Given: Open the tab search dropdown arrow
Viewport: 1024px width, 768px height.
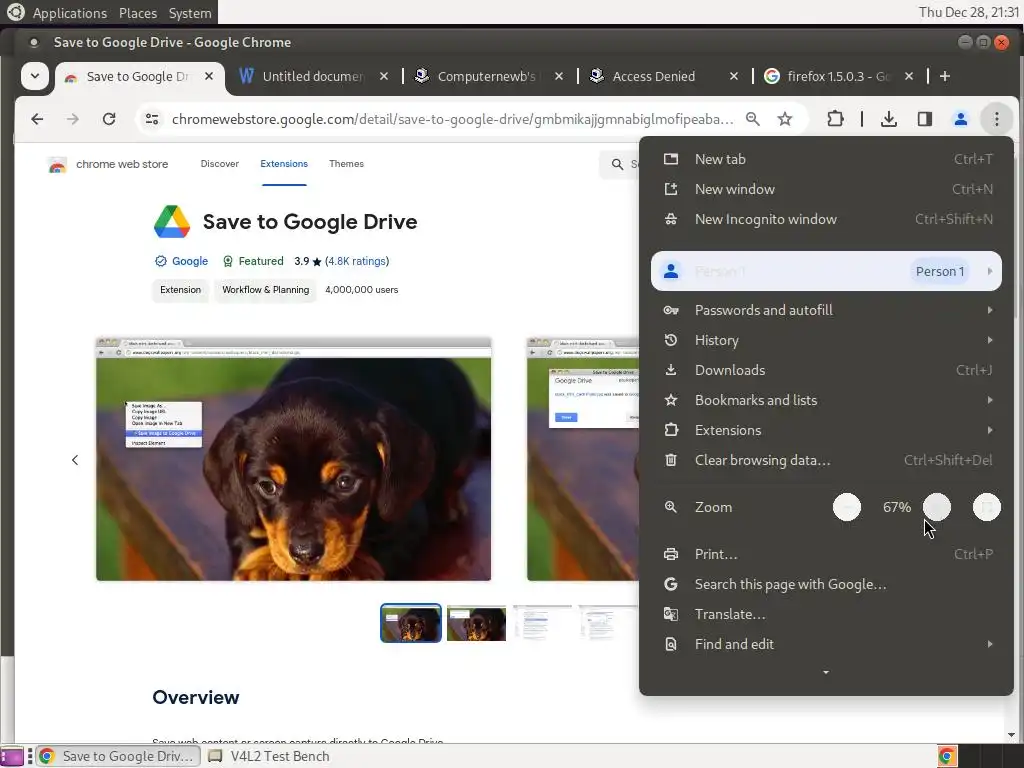Looking at the screenshot, I should pos(35,76).
